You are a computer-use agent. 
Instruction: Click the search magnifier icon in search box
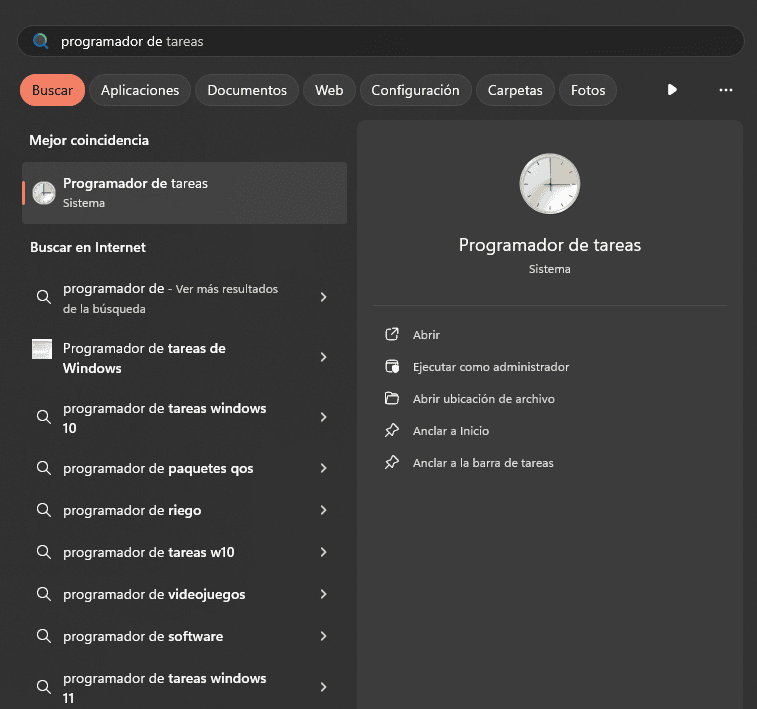(x=41, y=41)
